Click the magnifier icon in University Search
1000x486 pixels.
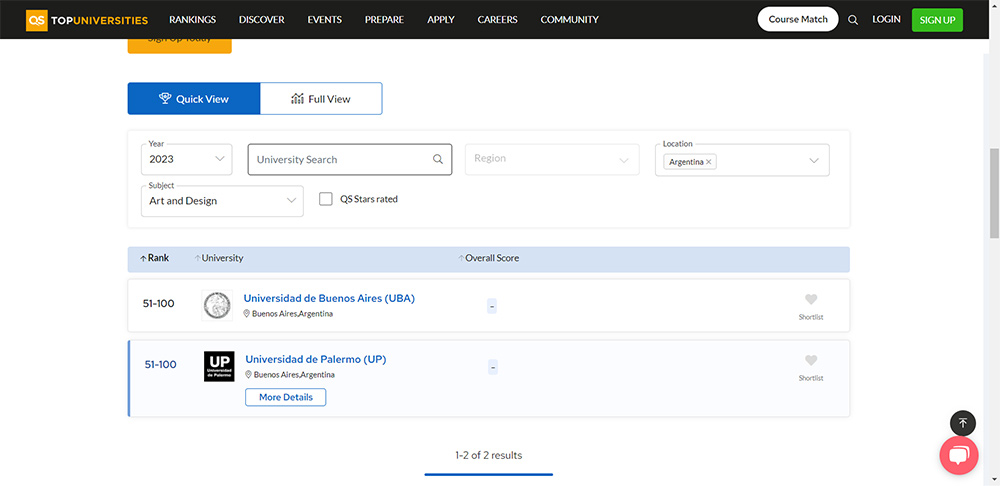coord(438,159)
